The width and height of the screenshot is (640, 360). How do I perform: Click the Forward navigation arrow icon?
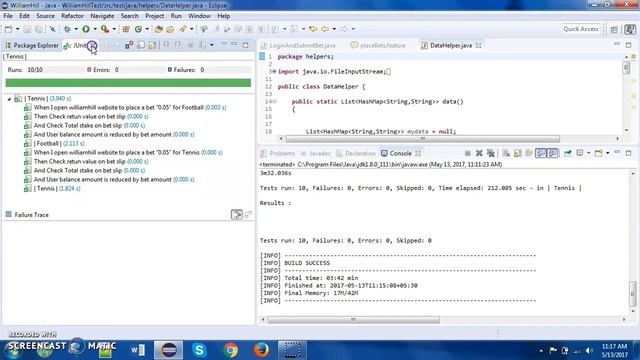click(344, 29)
